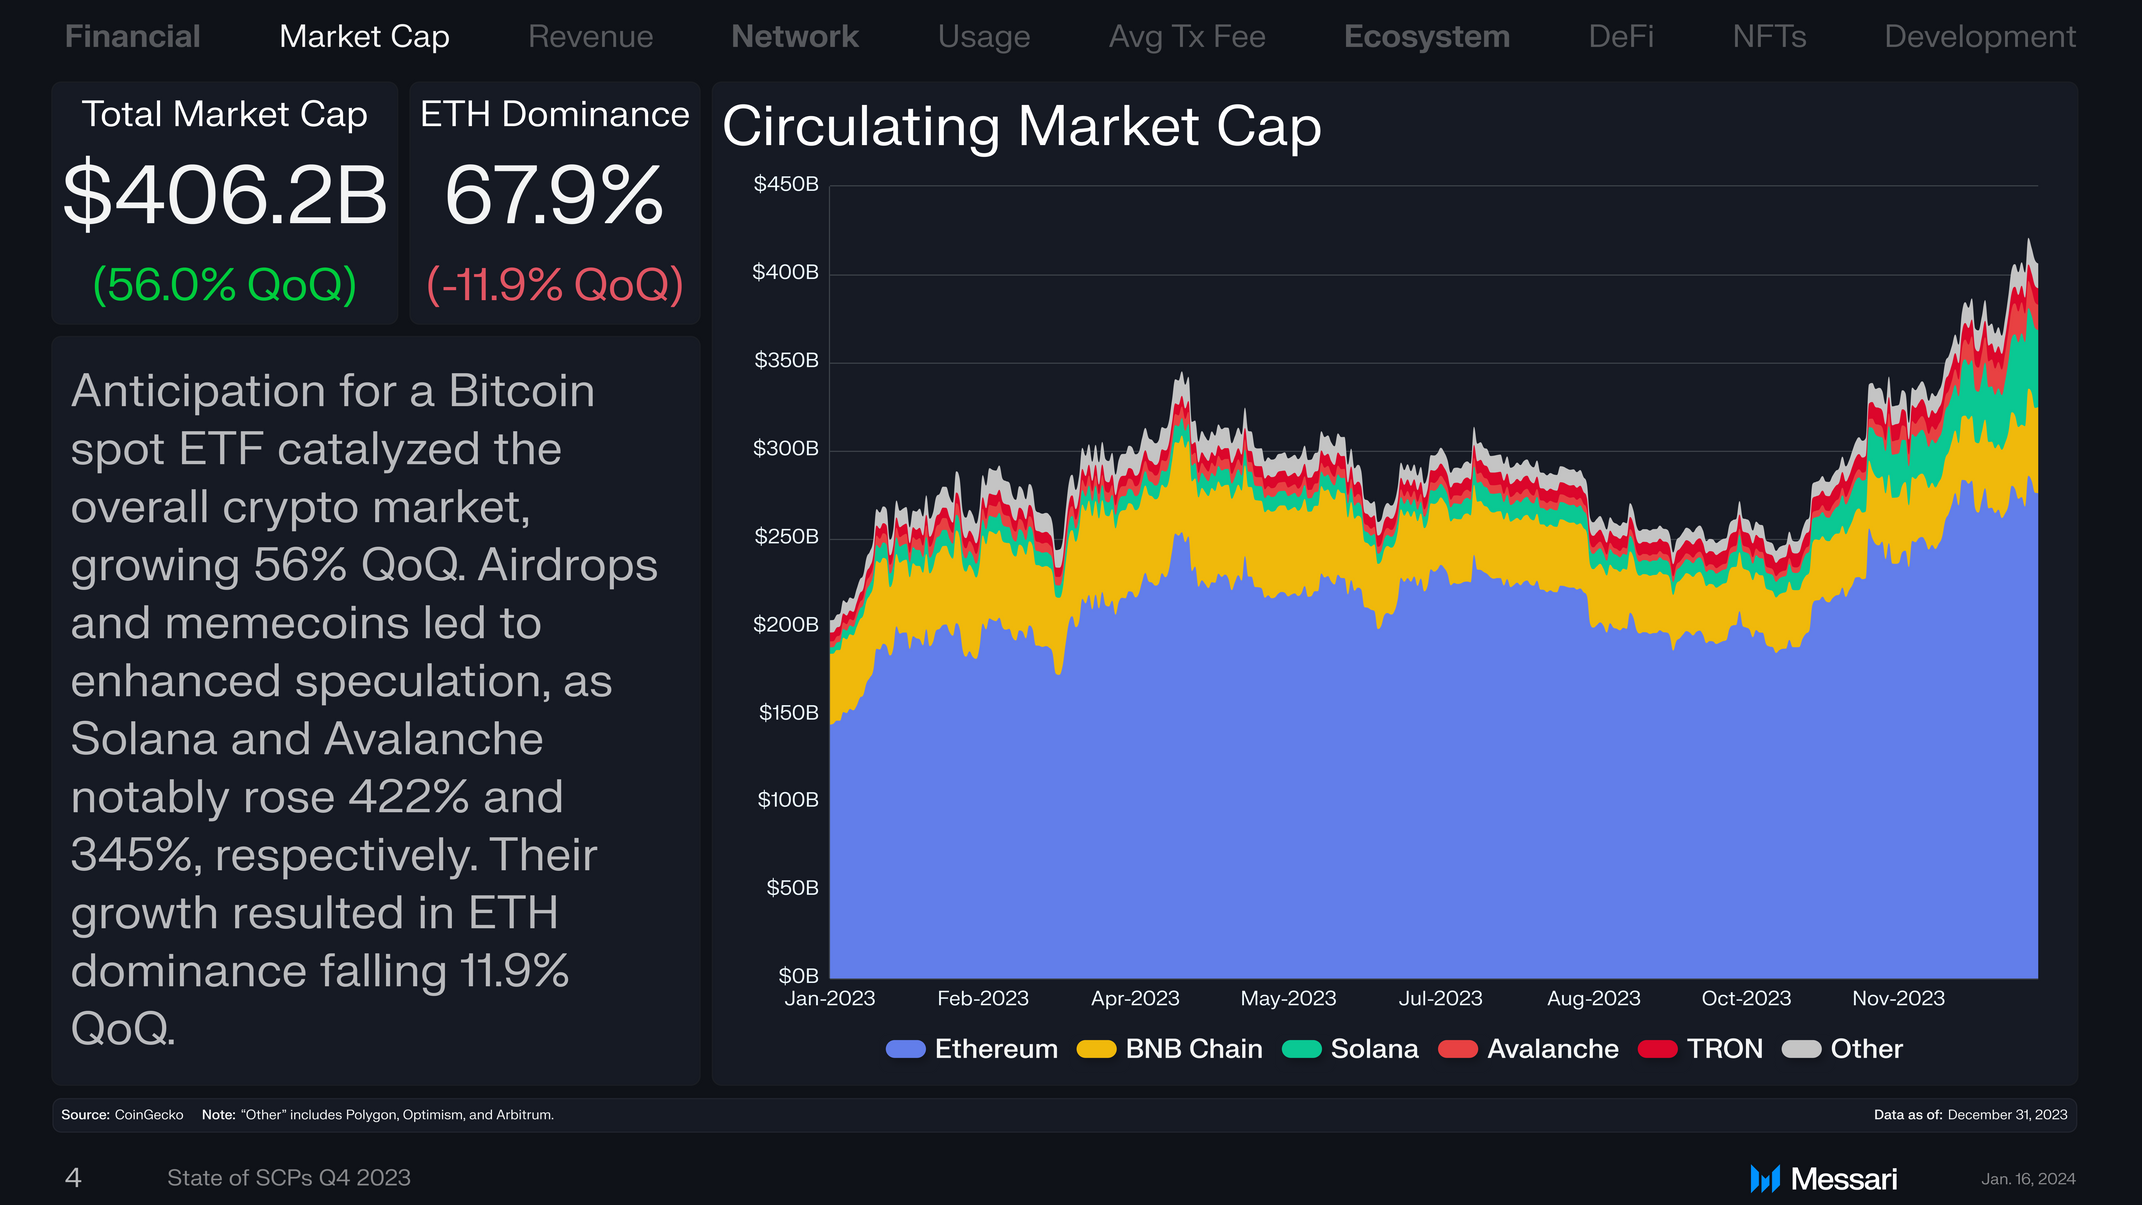
Task: Click the $50B y-axis label
Action: click(792, 888)
